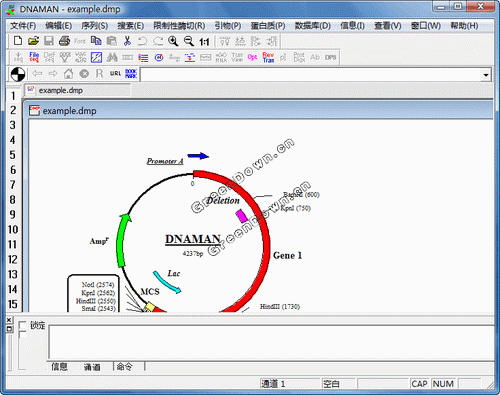Click the BOOK MARK icon
The width and height of the screenshot is (500, 395).
(x=131, y=73)
